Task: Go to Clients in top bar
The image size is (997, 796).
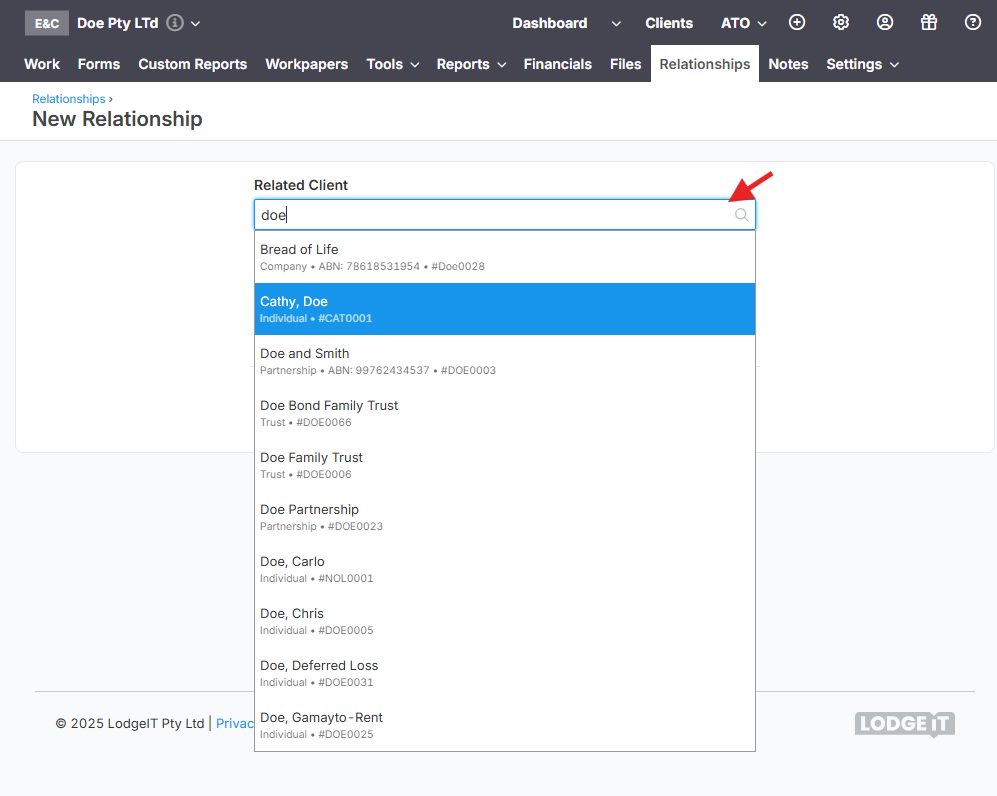Action: pos(669,24)
